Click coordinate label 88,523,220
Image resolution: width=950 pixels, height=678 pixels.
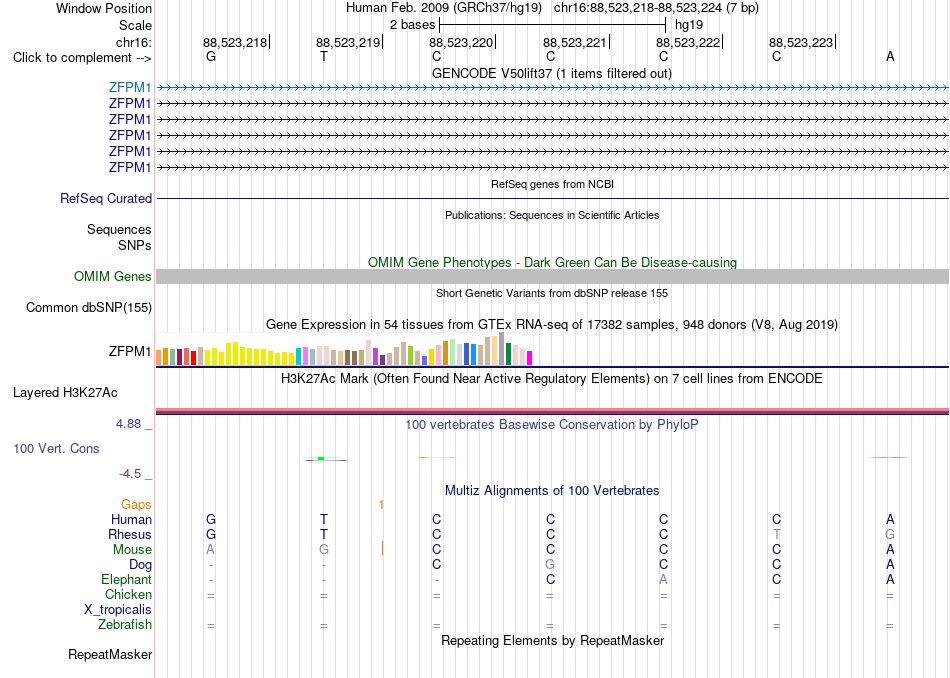(461, 42)
